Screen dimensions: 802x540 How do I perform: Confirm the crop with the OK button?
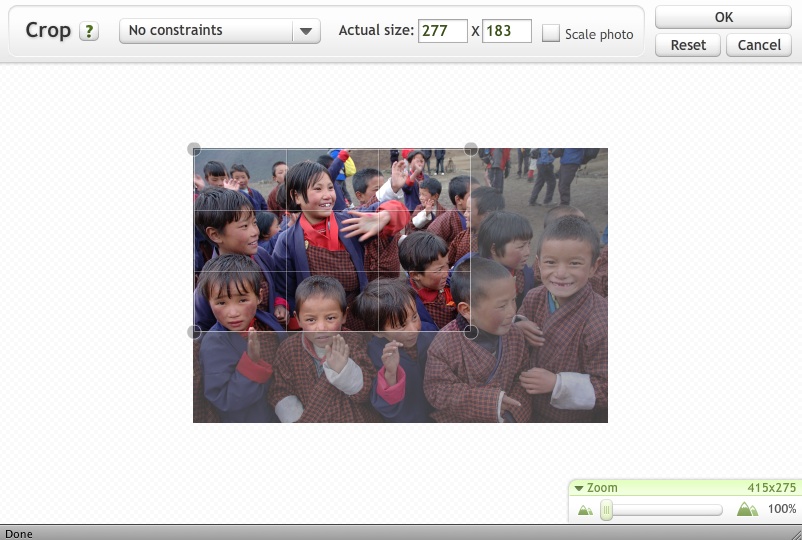click(x=723, y=17)
